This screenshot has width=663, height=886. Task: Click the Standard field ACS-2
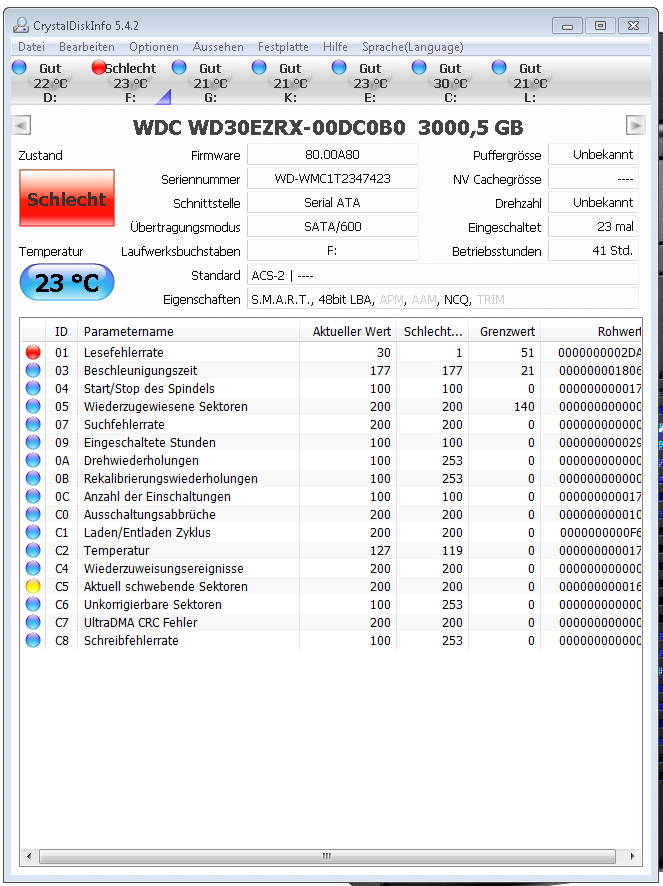pyautogui.click(x=443, y=275)
